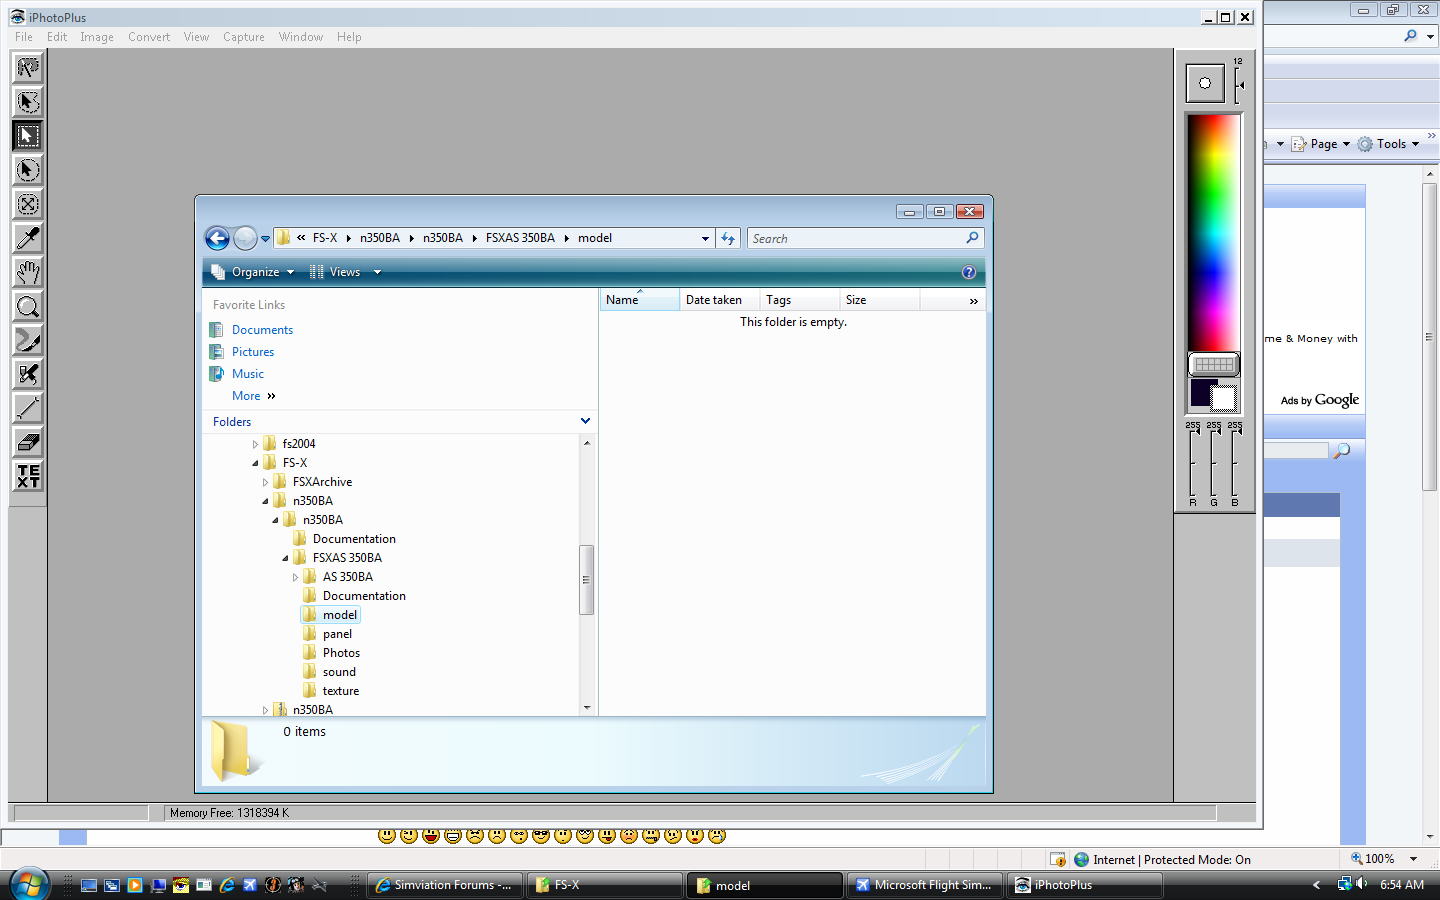Select the Text tool
This screenshot has height=900, width=1440.
[x=28, y=476]
